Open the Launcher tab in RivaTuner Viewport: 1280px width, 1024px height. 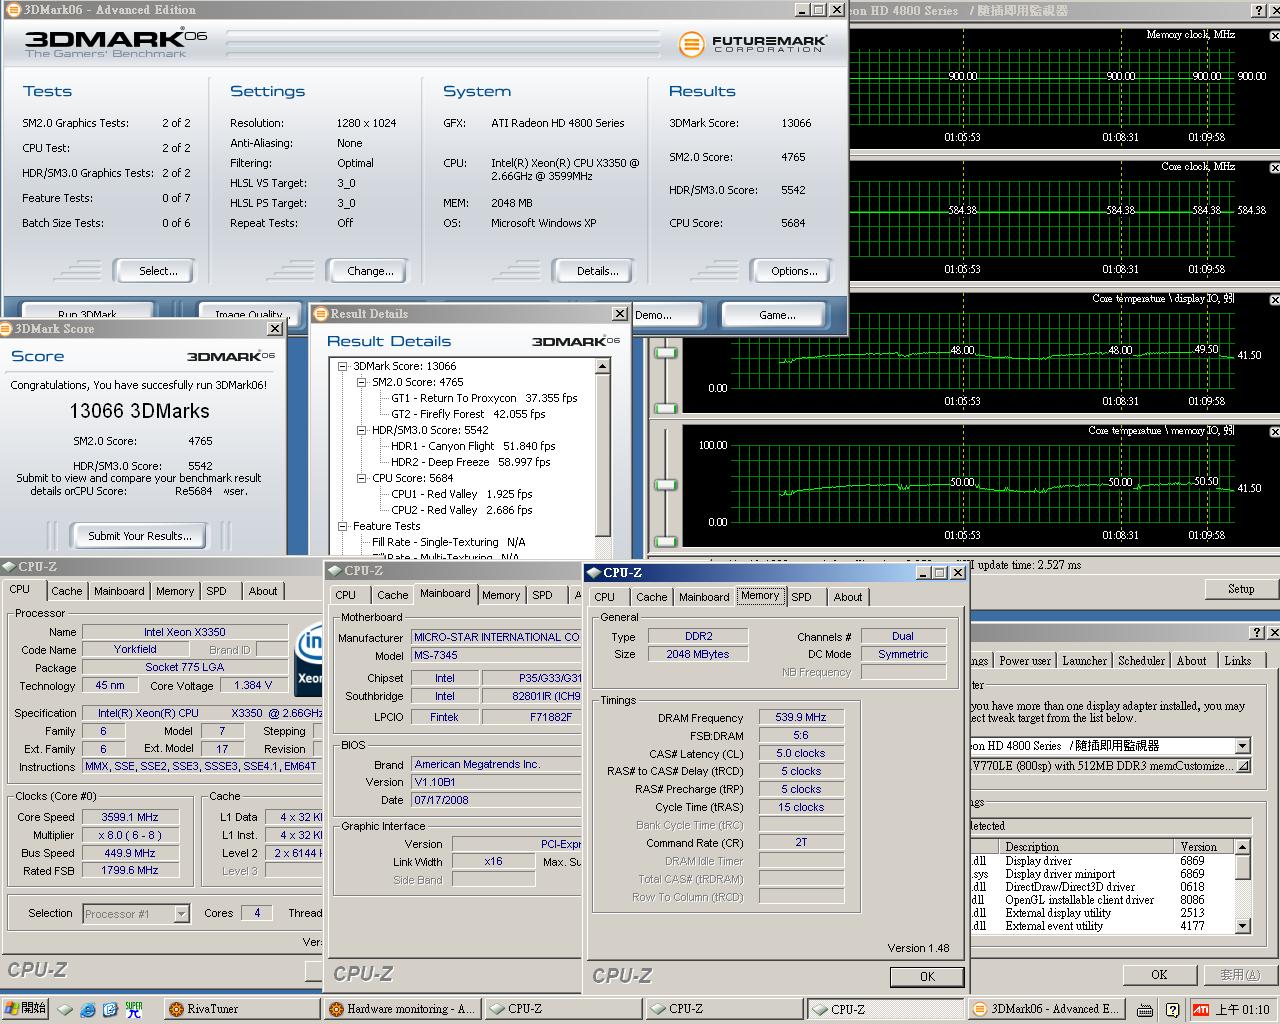click(1085, 661)
